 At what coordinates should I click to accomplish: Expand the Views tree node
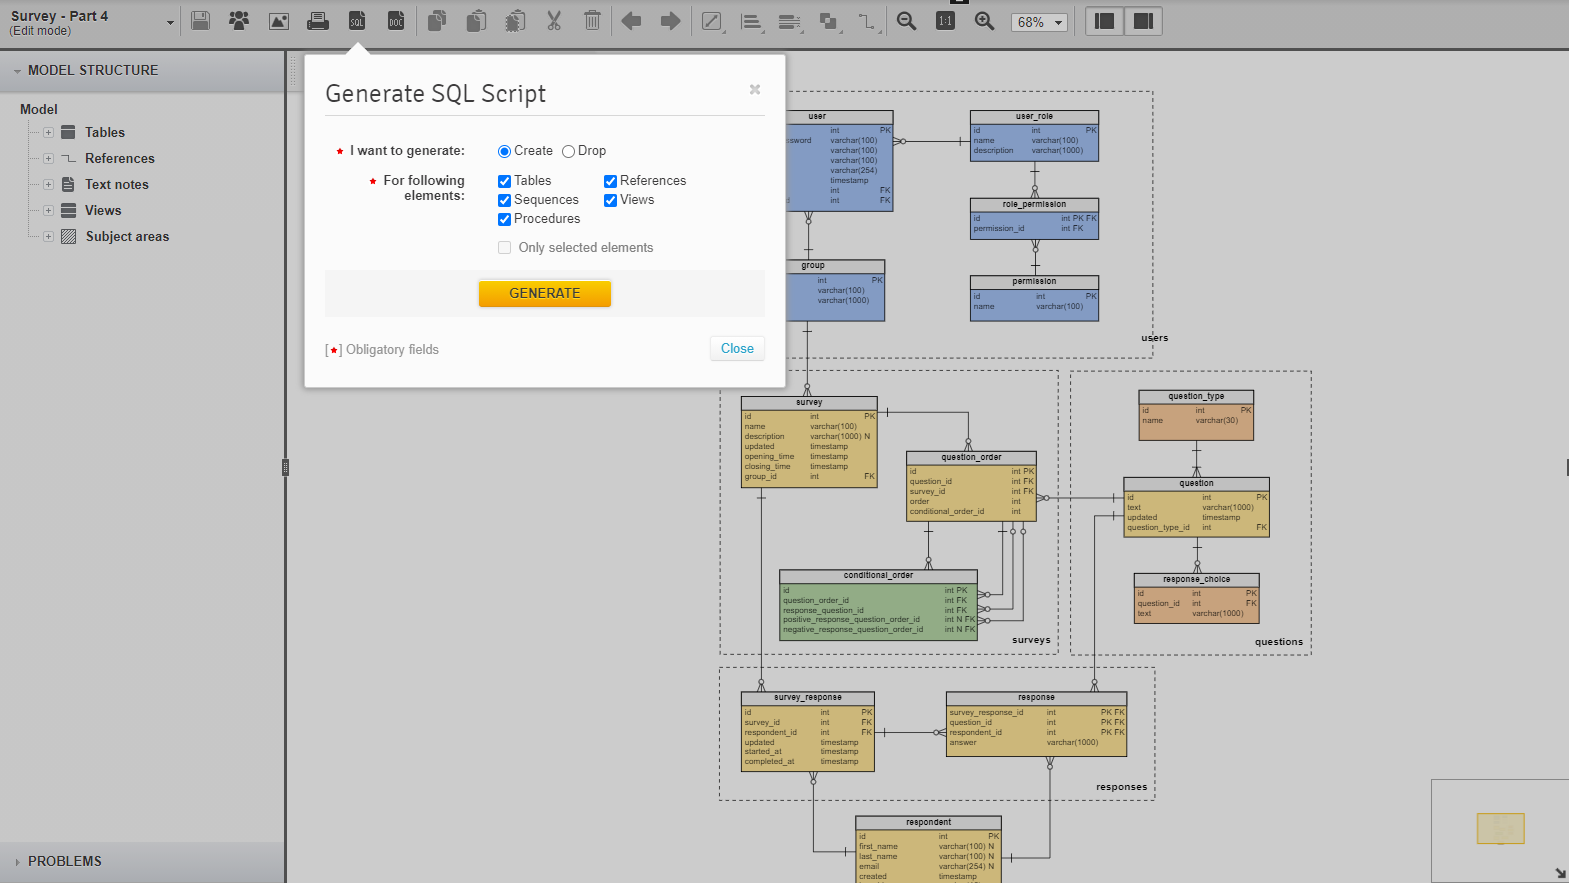coord(48,210)
